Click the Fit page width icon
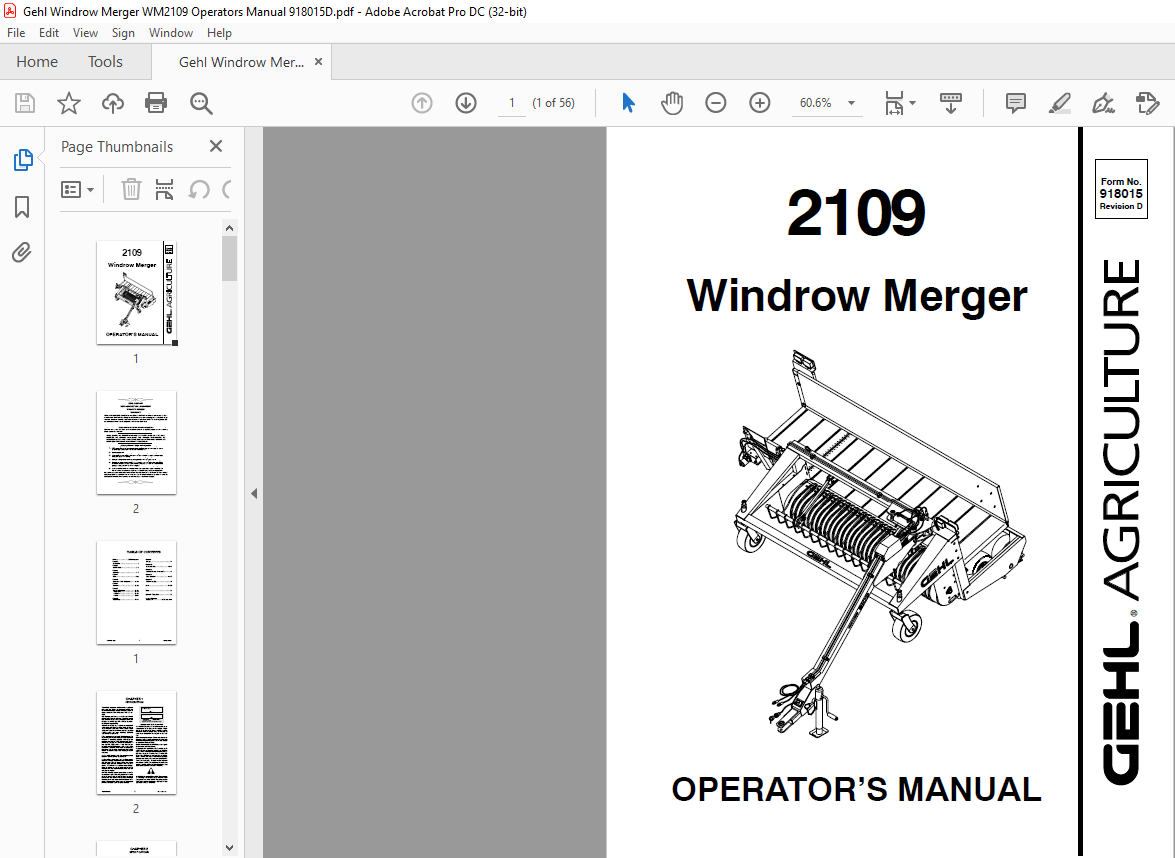Image resolution: width=1175 pixels, height=858 pixels. [893, 103]
